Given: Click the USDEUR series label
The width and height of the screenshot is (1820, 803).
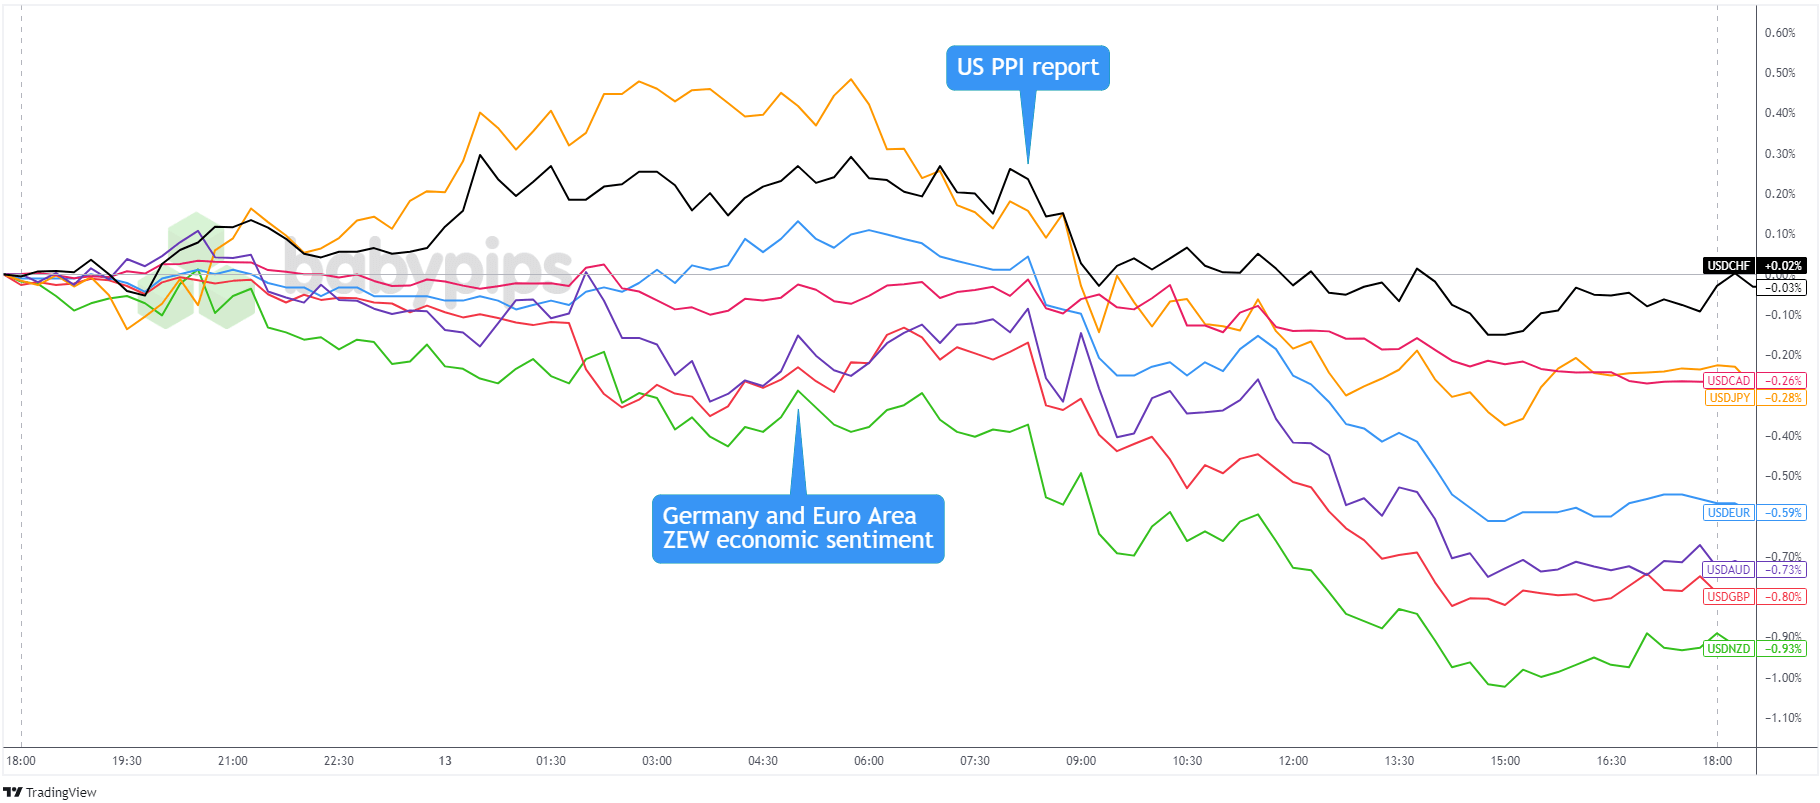Looking at the screenshot, I should point(1728,513).
